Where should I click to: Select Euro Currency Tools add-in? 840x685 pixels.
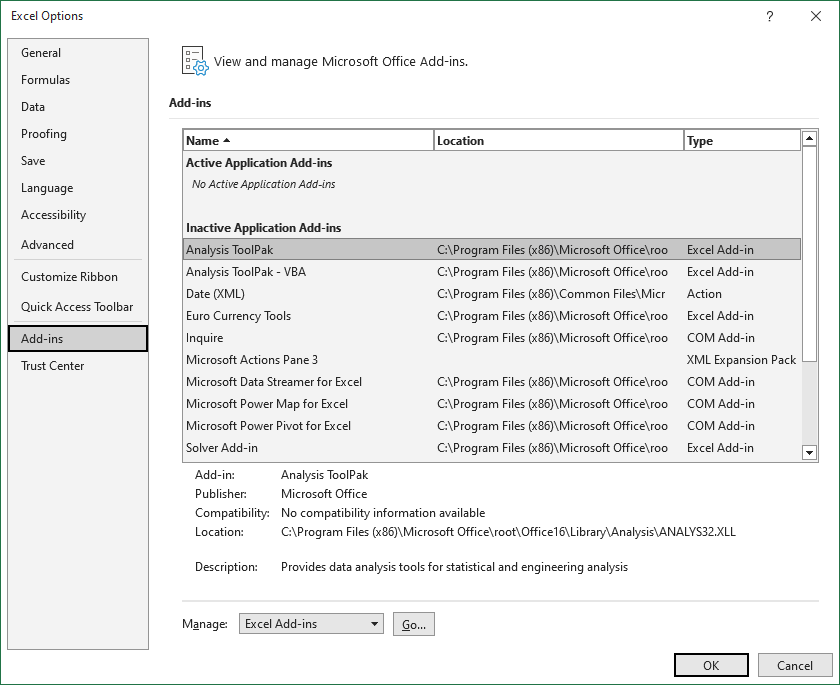238,316
